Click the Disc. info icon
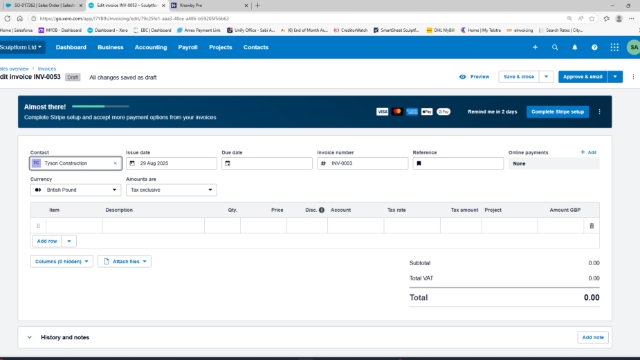This screenshot has width=640, height=360. 322,210
